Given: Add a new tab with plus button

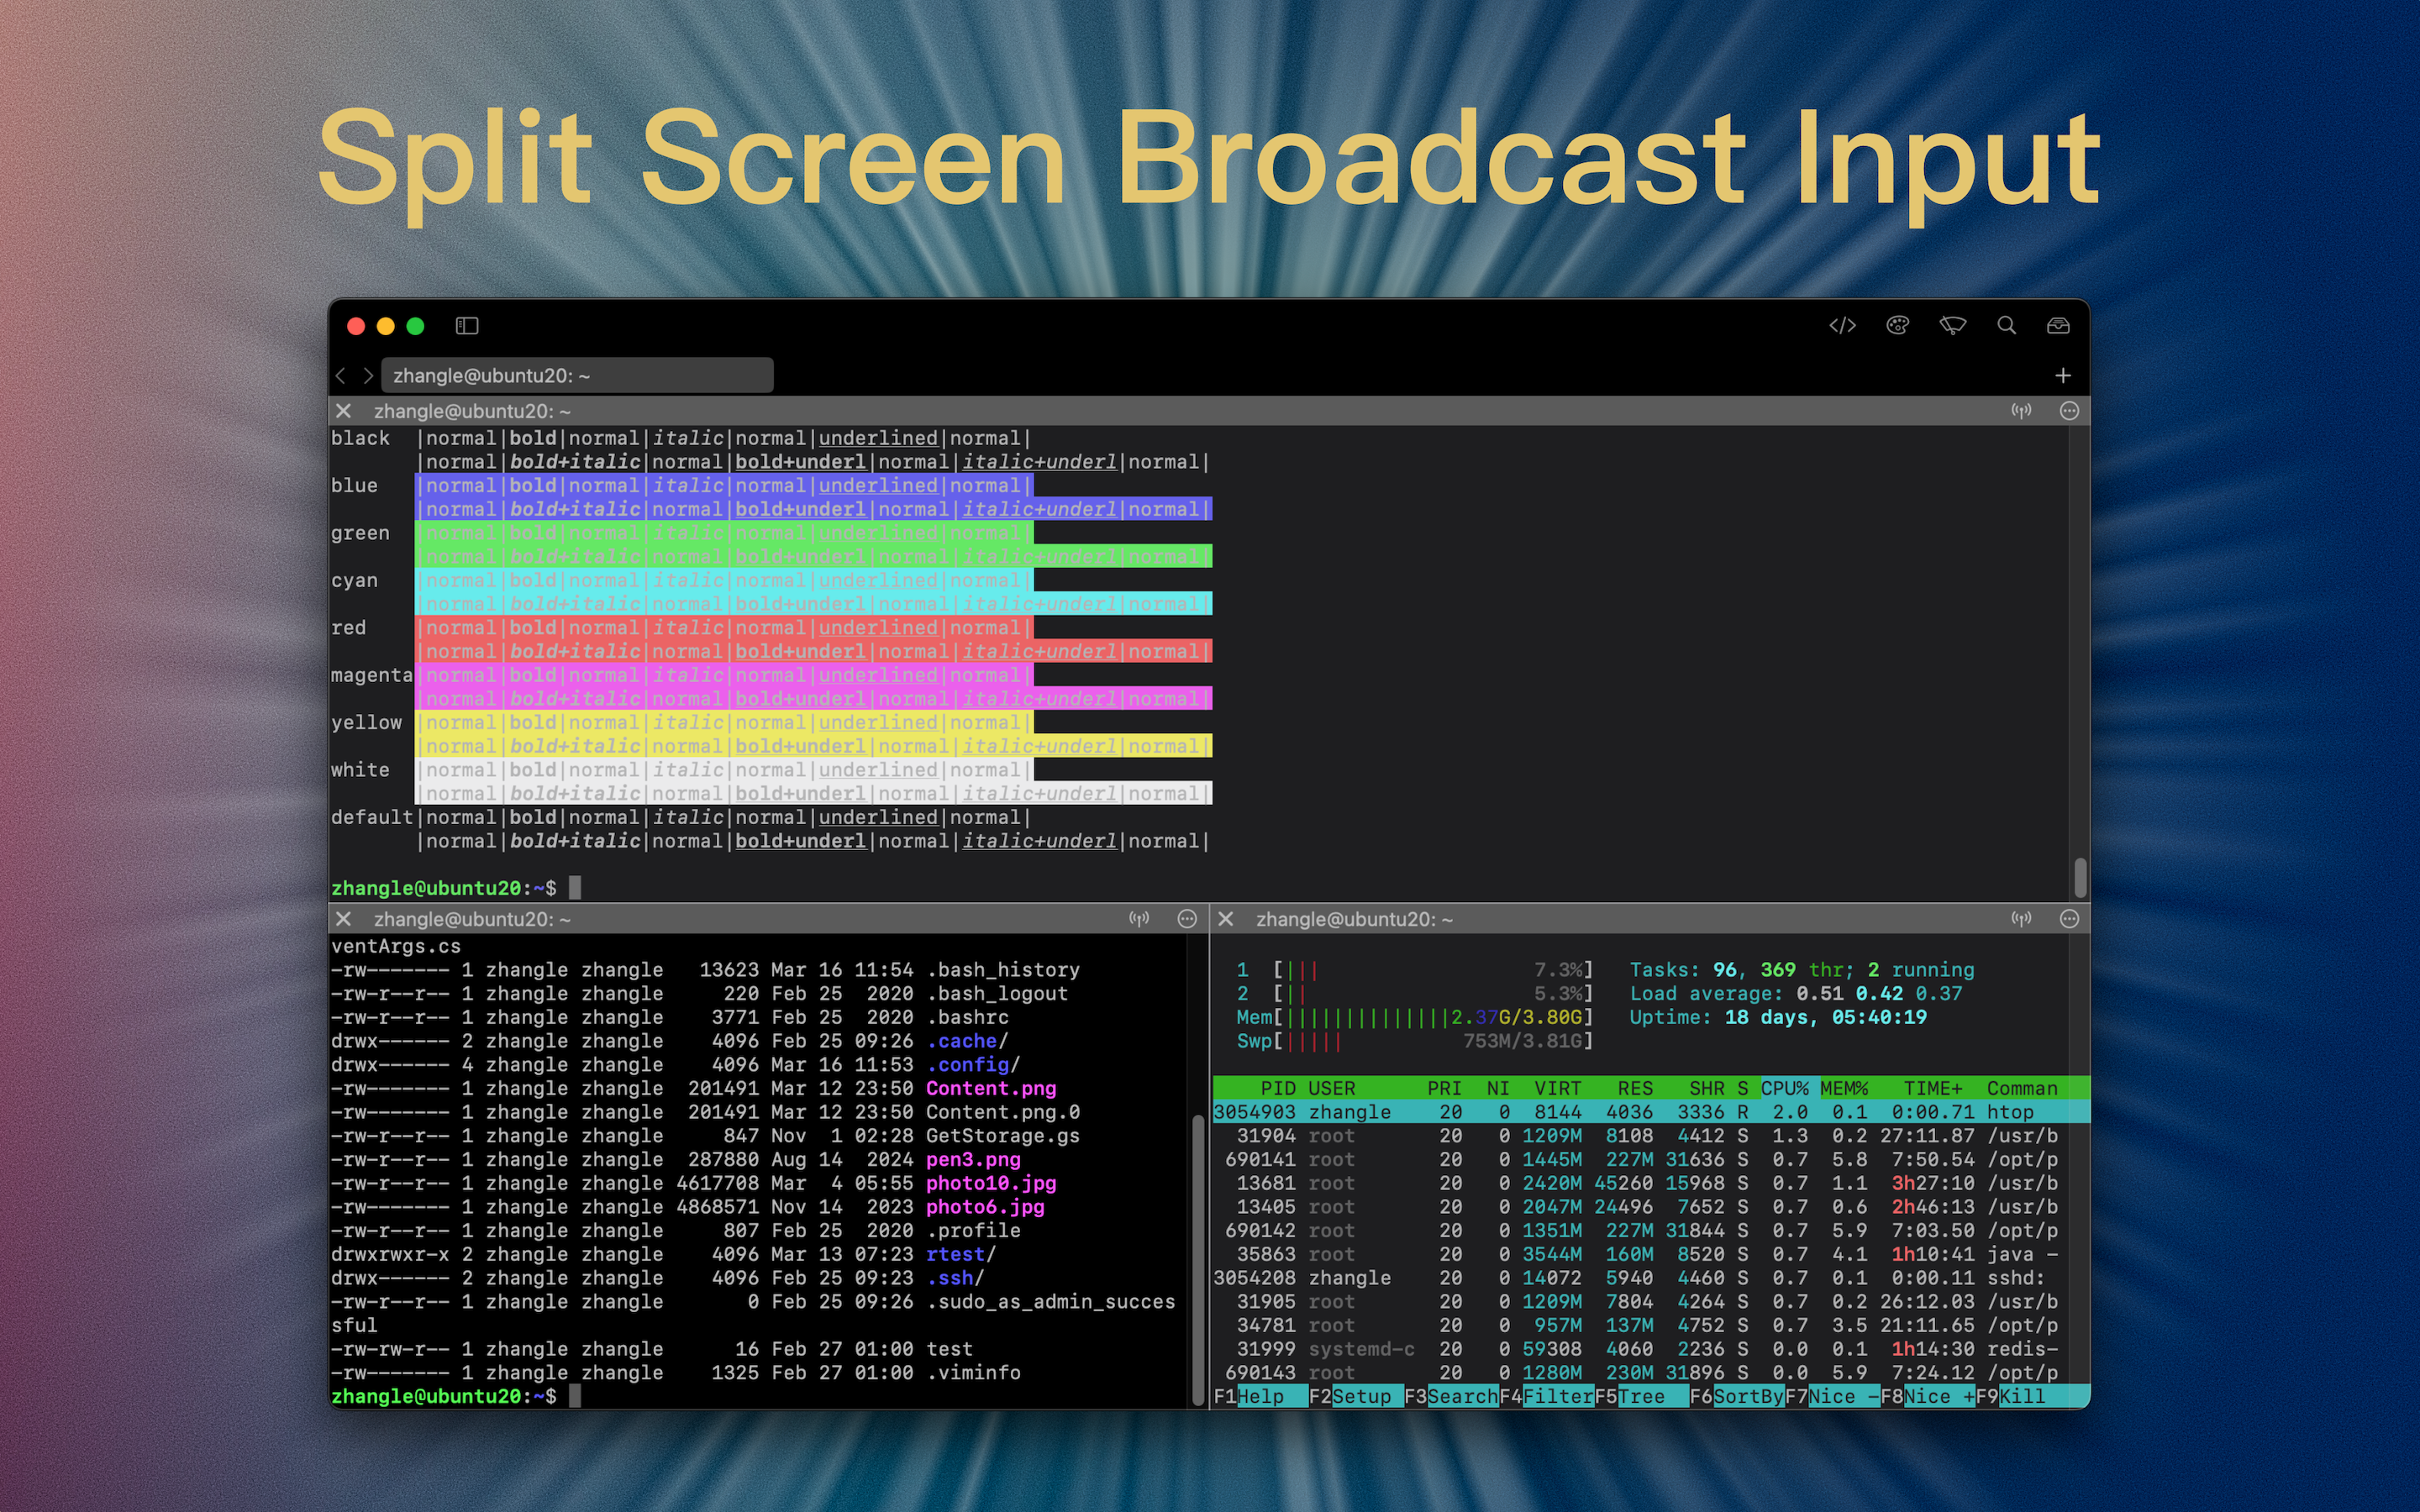Looking at the screenshot, I should [x=2062, y=376].
